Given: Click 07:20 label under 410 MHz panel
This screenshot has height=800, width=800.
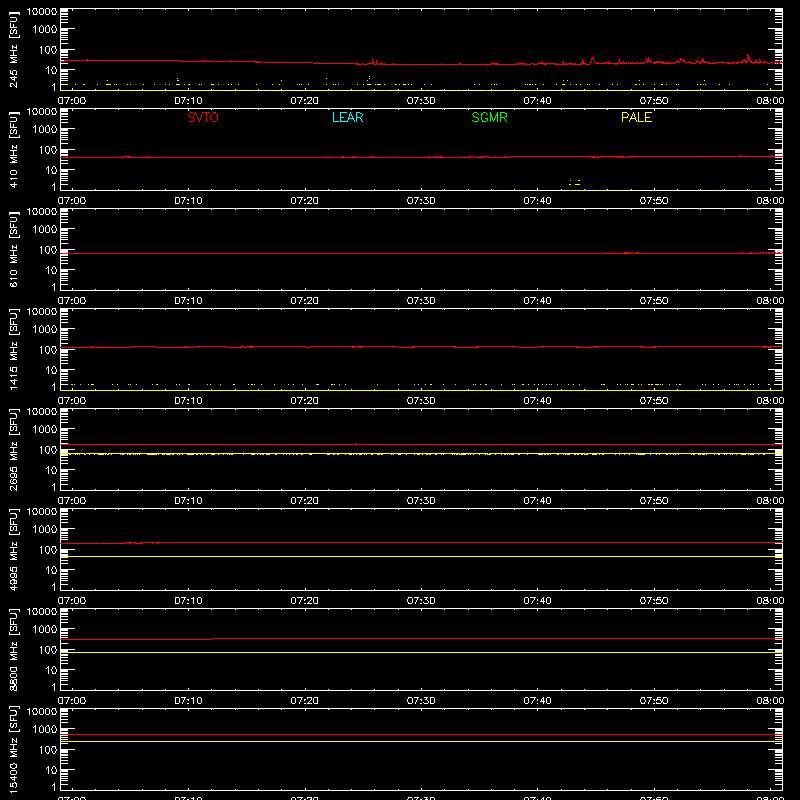Looking at the screenshot, I should click(305, 201).
